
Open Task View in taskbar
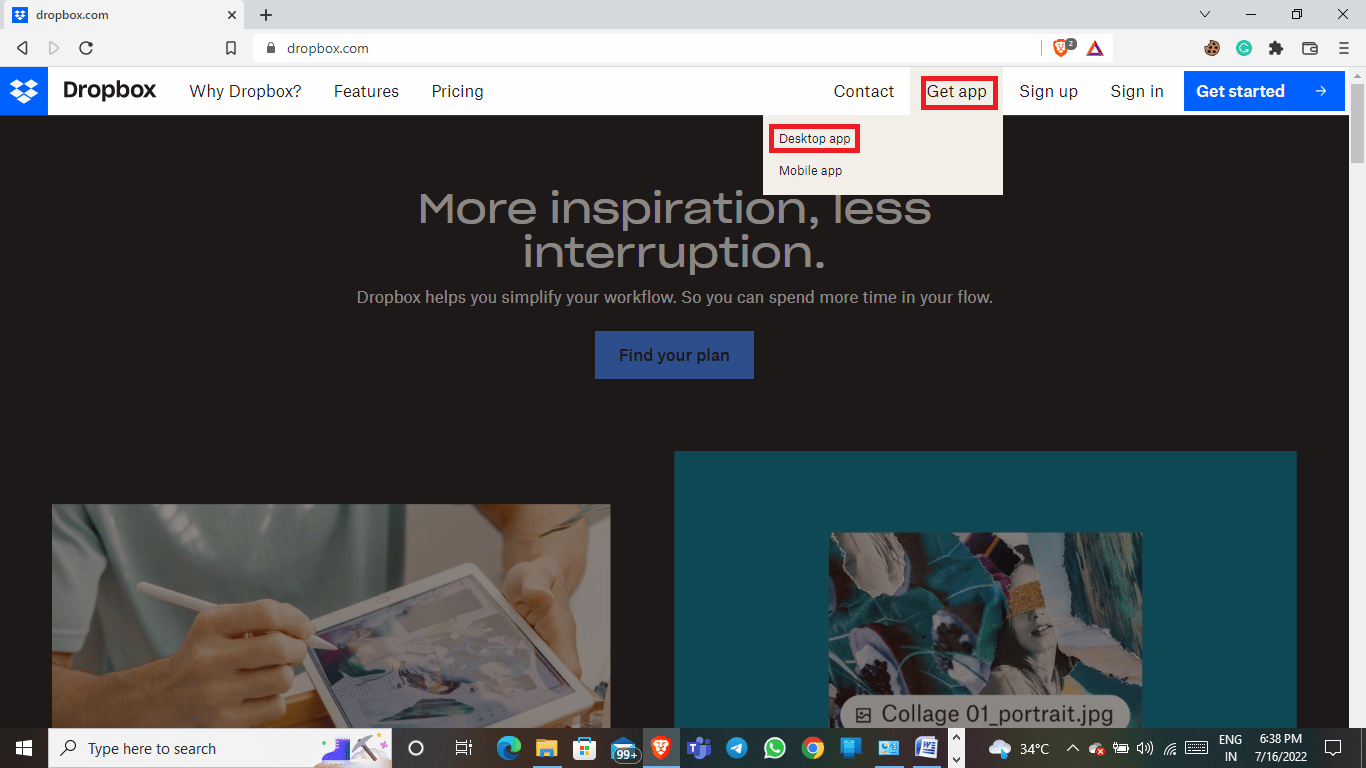[x=463, y=748]
